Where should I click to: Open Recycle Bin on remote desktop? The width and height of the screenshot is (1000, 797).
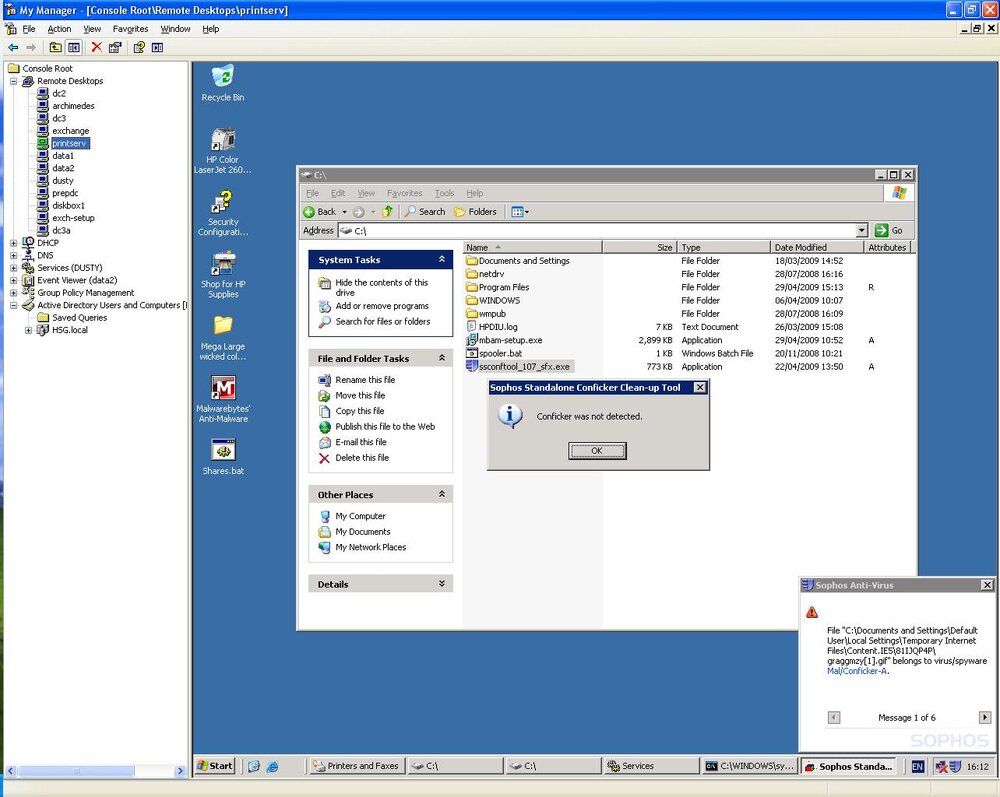(223, 83)
